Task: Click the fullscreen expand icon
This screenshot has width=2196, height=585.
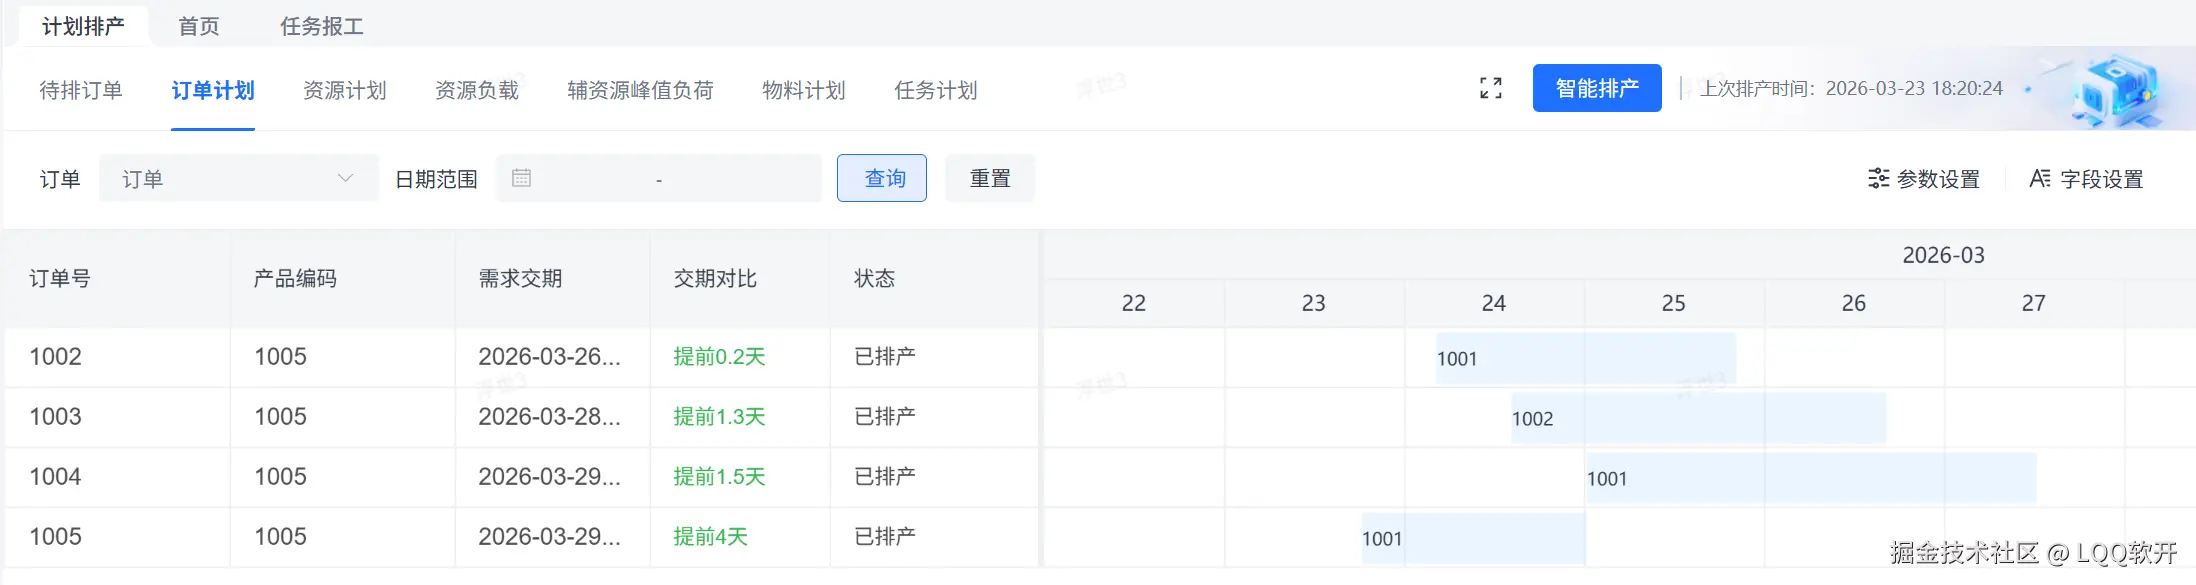Action: click(x=1490, y=89)
